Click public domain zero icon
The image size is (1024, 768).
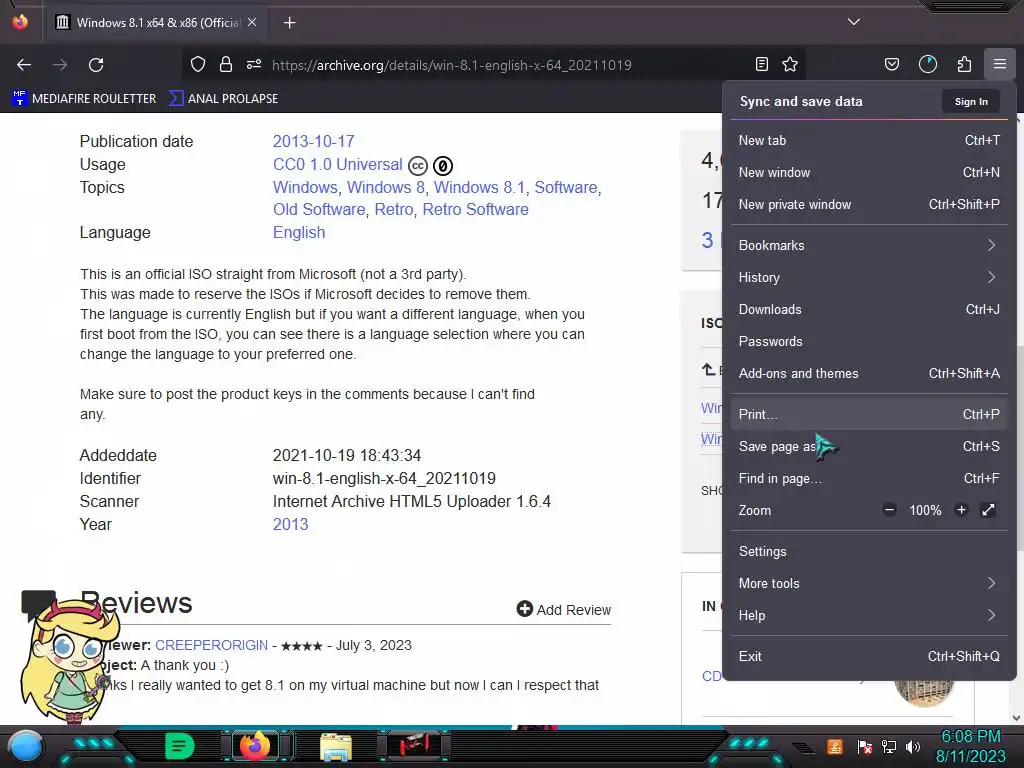443,166
